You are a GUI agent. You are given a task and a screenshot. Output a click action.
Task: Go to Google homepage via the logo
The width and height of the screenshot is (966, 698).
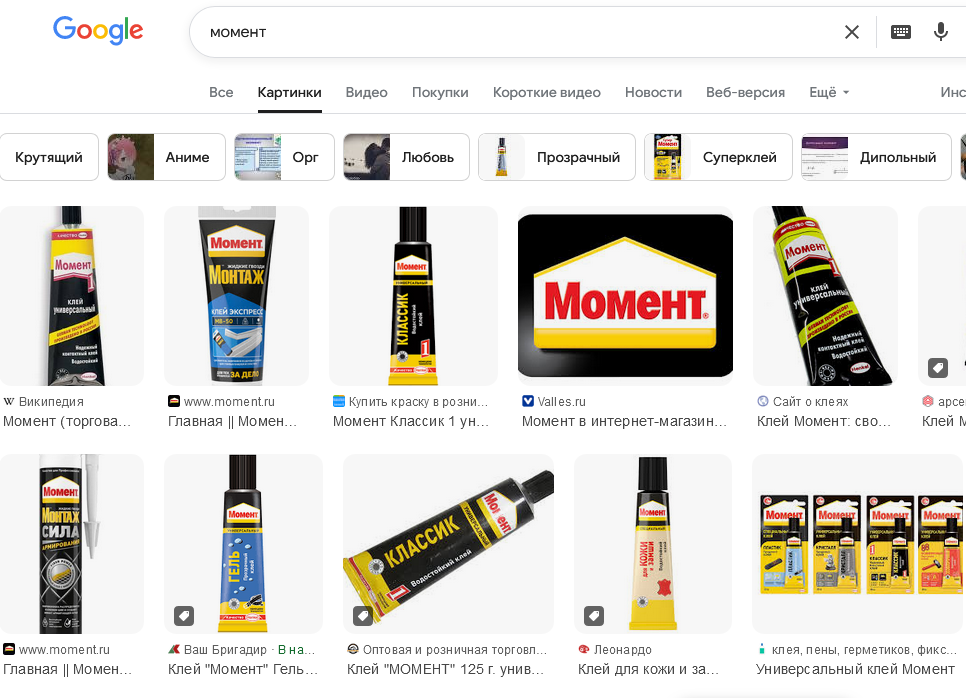point(98,30)
